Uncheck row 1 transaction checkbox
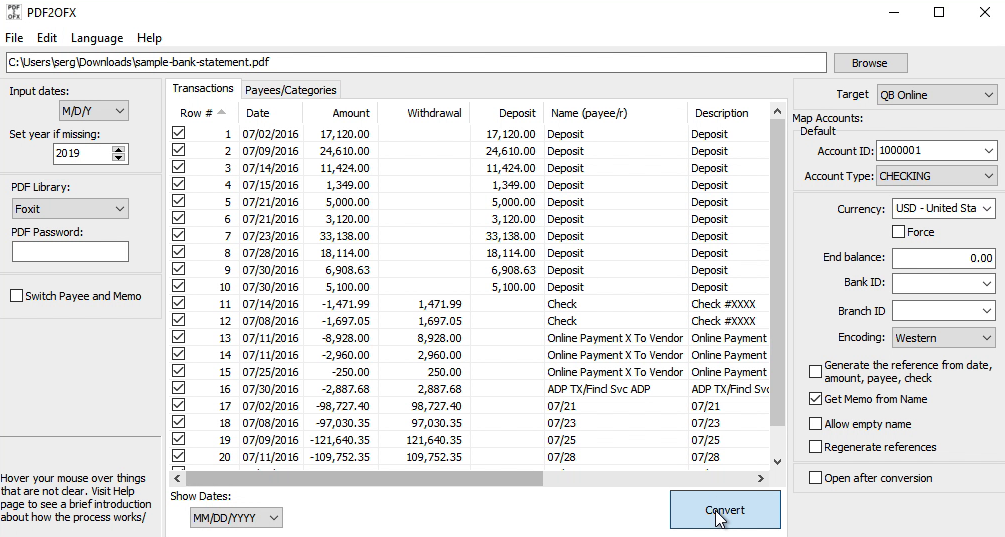 (178, 133)
